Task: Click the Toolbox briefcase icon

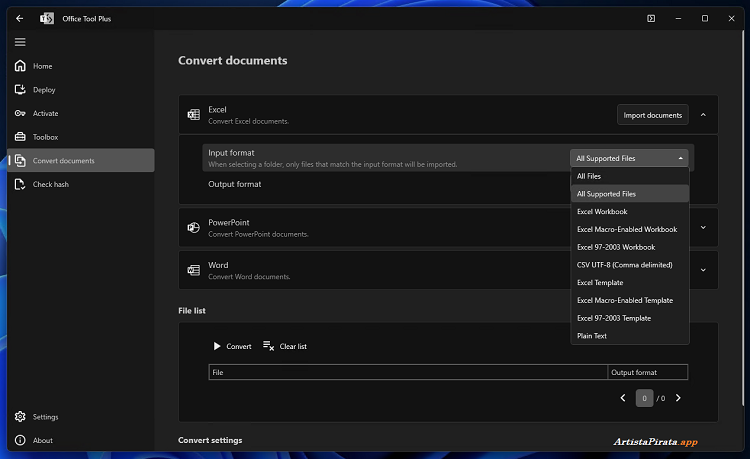Action: coord(20,137)
